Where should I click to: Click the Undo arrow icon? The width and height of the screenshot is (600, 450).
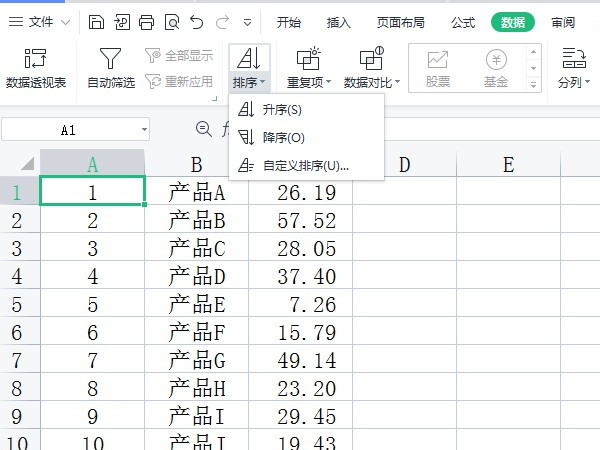tap(197, 21)
